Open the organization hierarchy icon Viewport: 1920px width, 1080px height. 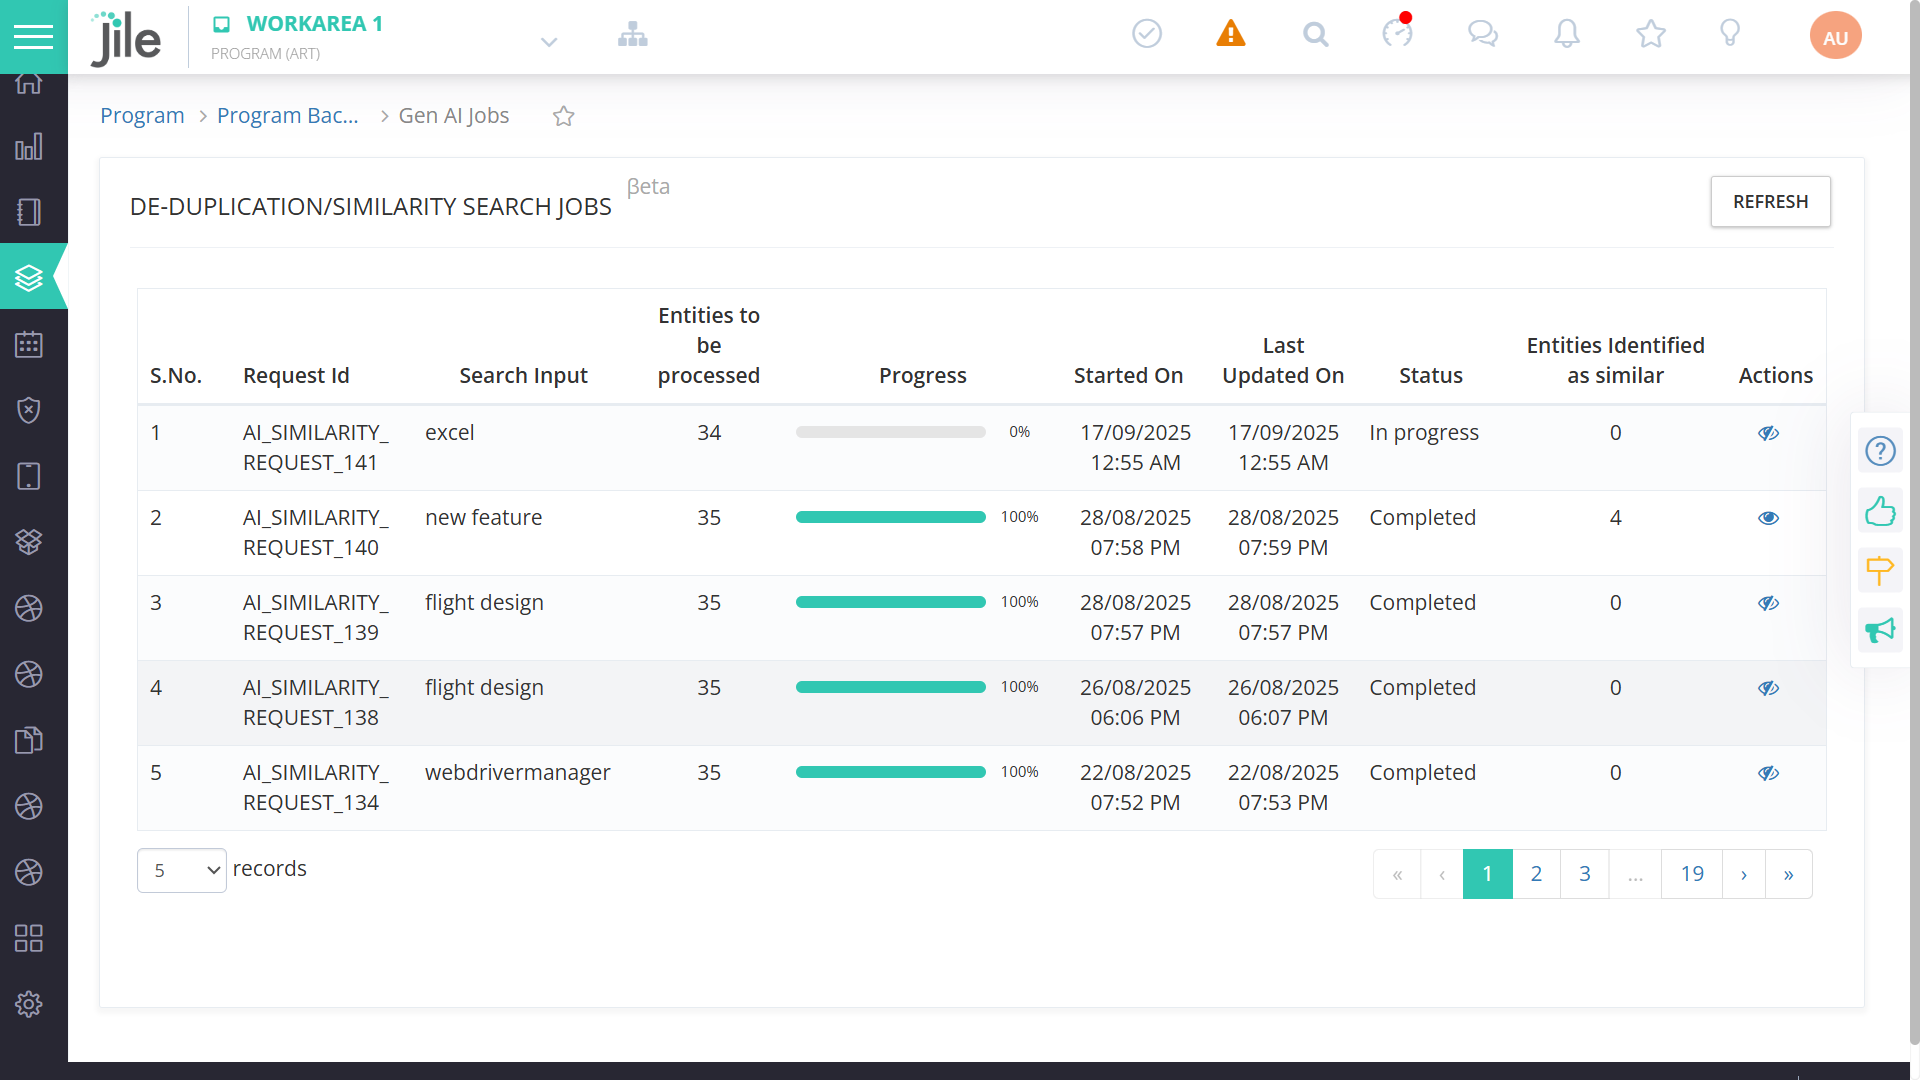(x=632, y=35)
